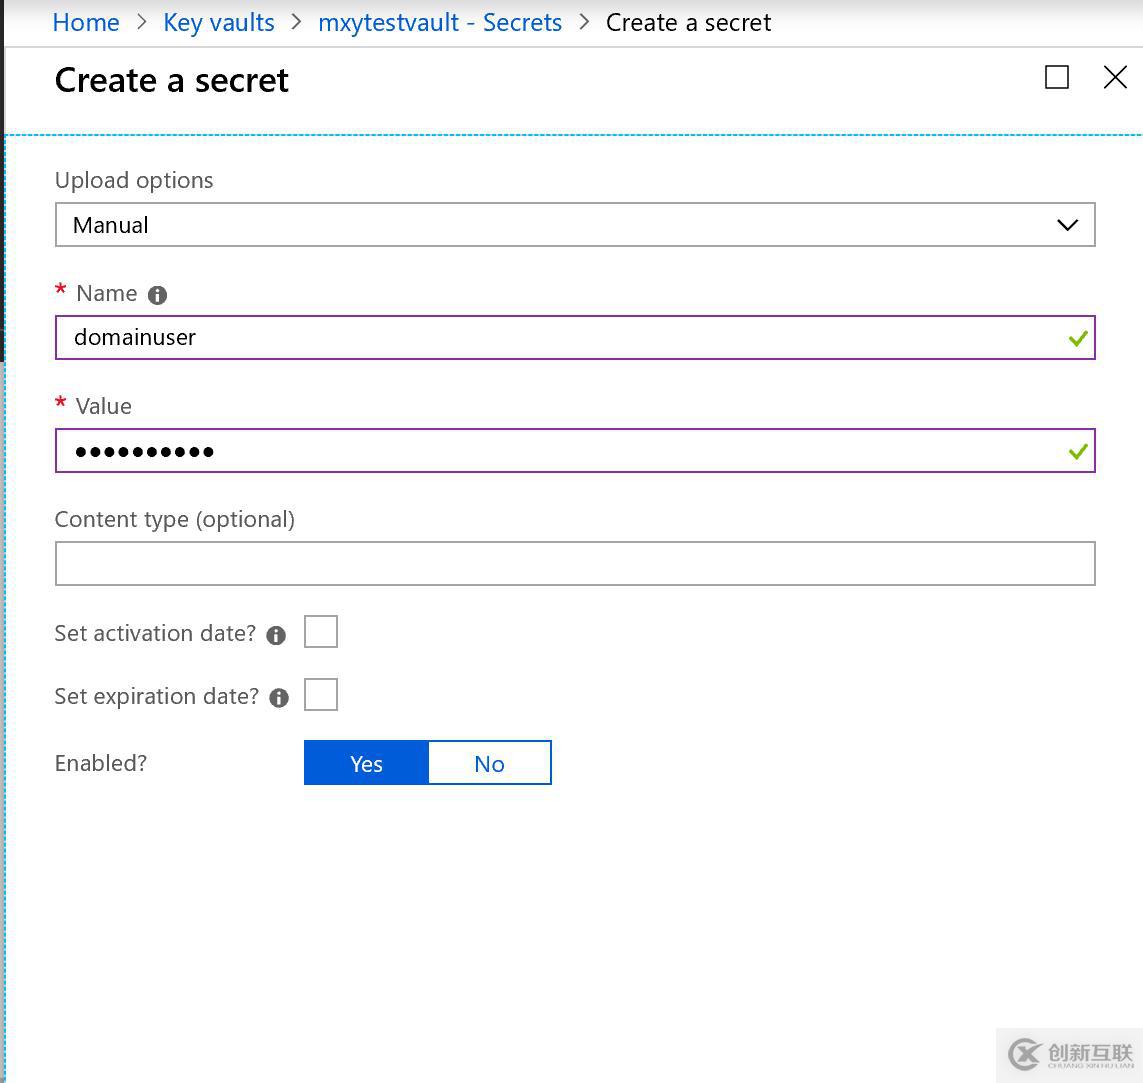This screenshot has width=1143, height=1083.
Task: Click the Name field info icon
Action: (157, 295)
